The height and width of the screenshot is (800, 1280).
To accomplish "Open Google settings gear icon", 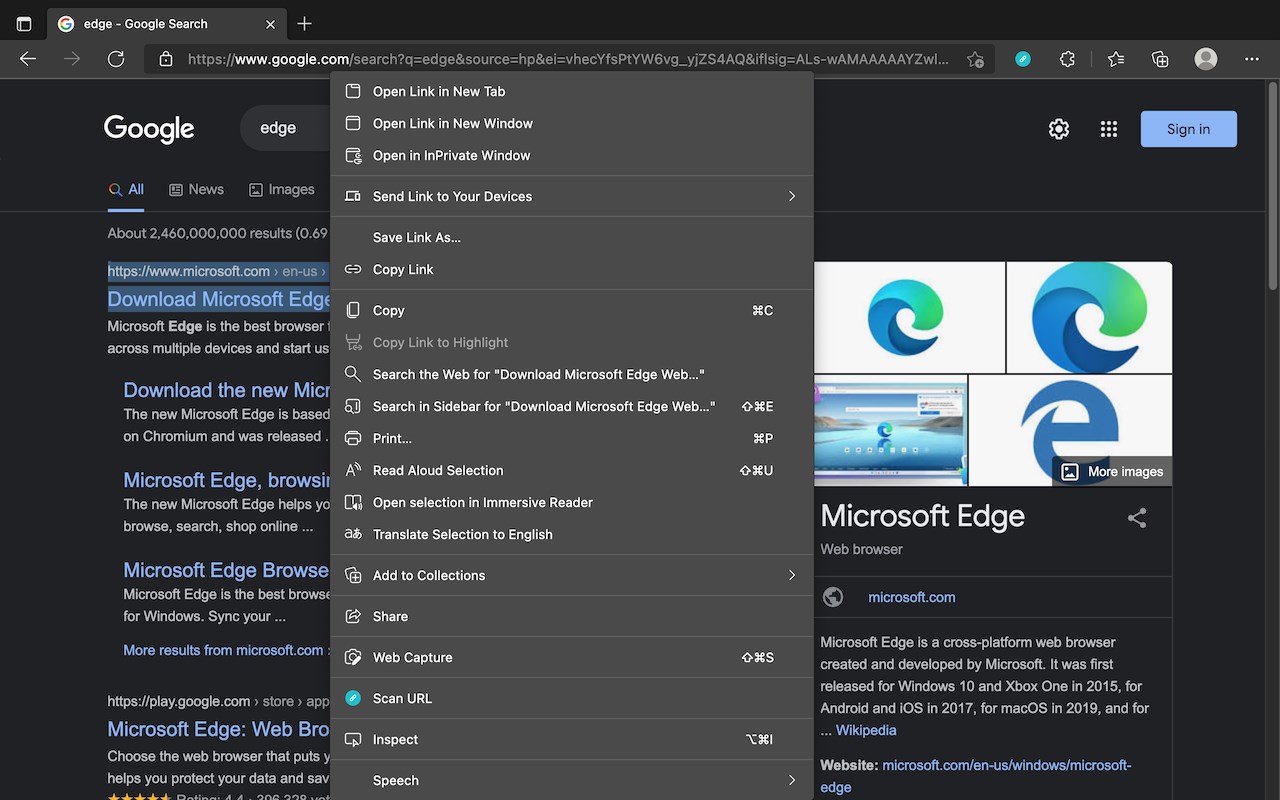I will pos(1059,129).
